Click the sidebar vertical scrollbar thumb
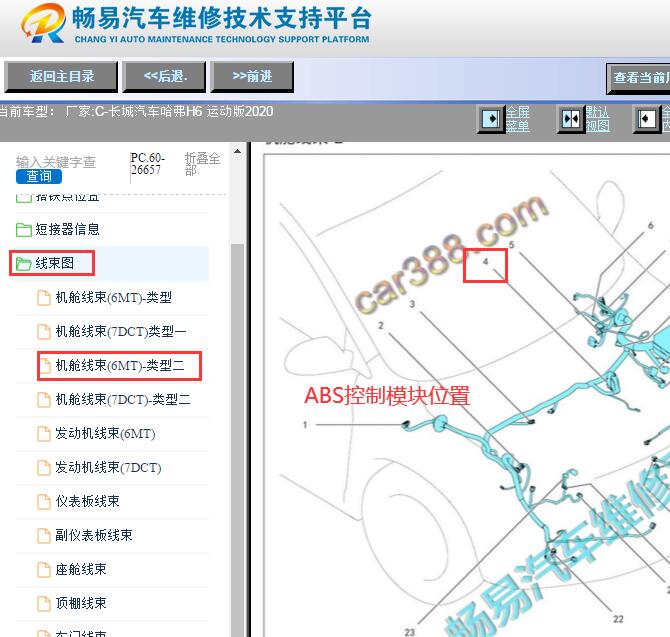The width and height of the screenshot is (670, 637). [x=237, y=440]
